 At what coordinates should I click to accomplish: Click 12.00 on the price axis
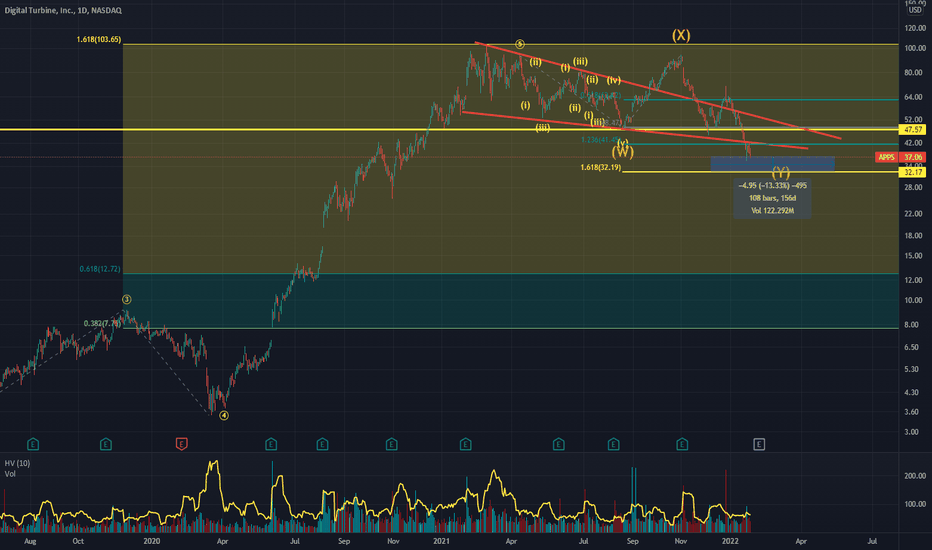pos(915,280)
